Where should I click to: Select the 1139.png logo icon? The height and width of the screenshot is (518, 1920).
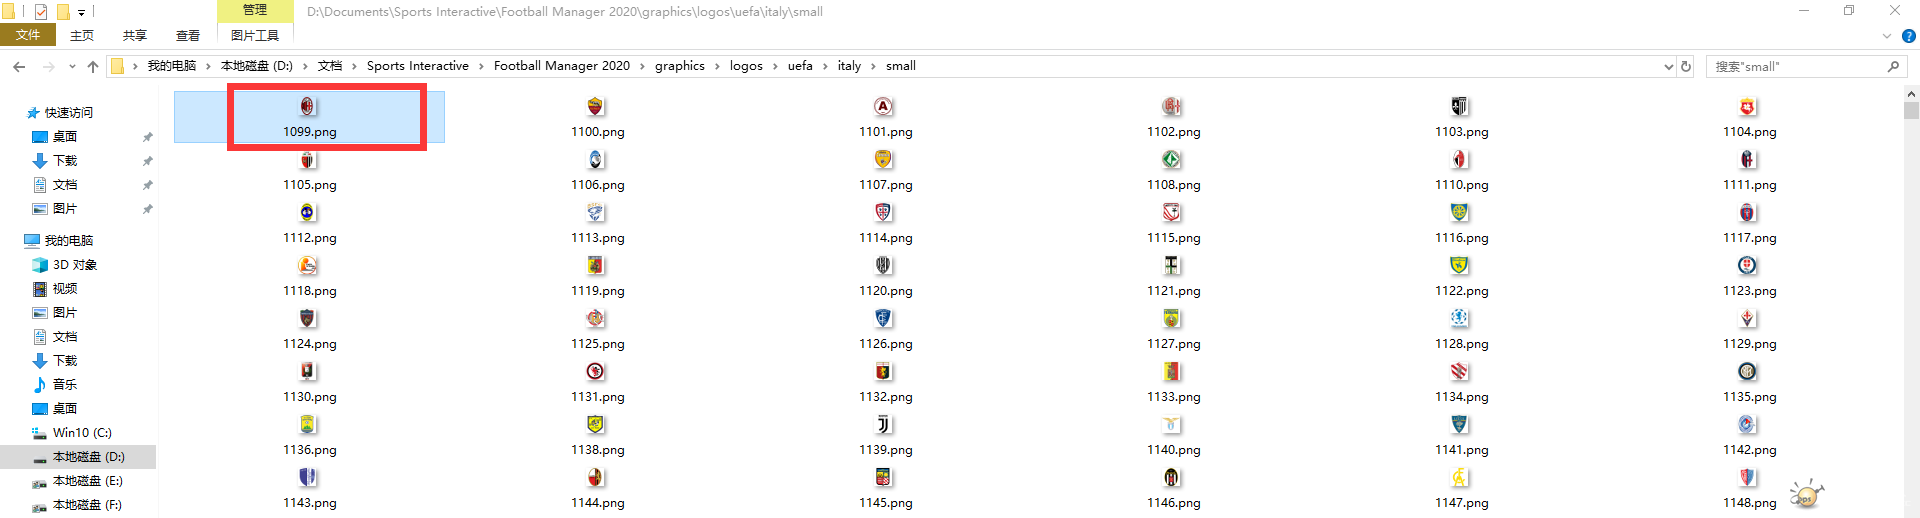(x=884, y=424)
